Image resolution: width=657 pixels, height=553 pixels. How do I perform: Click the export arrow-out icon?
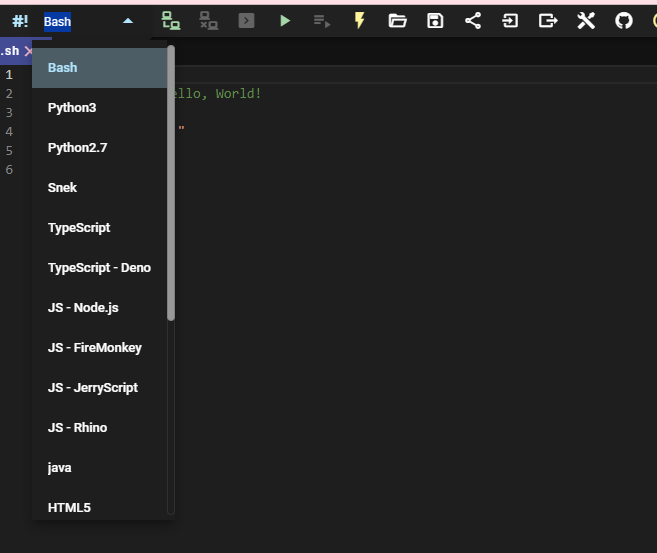pyautogui.click(x=548, y=21)
